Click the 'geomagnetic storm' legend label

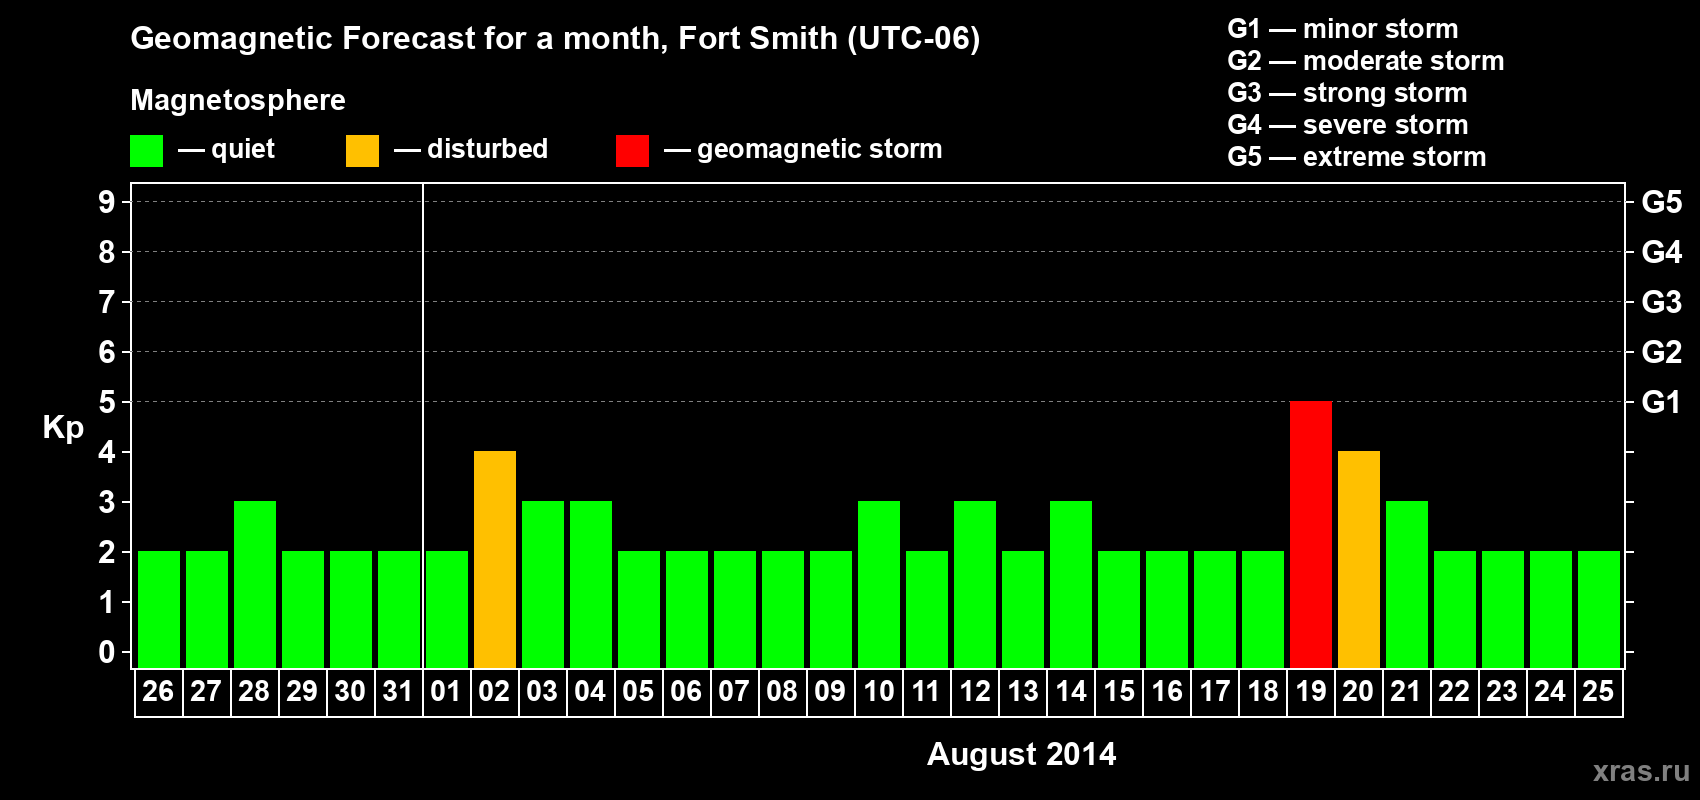[x=819, y=150]
